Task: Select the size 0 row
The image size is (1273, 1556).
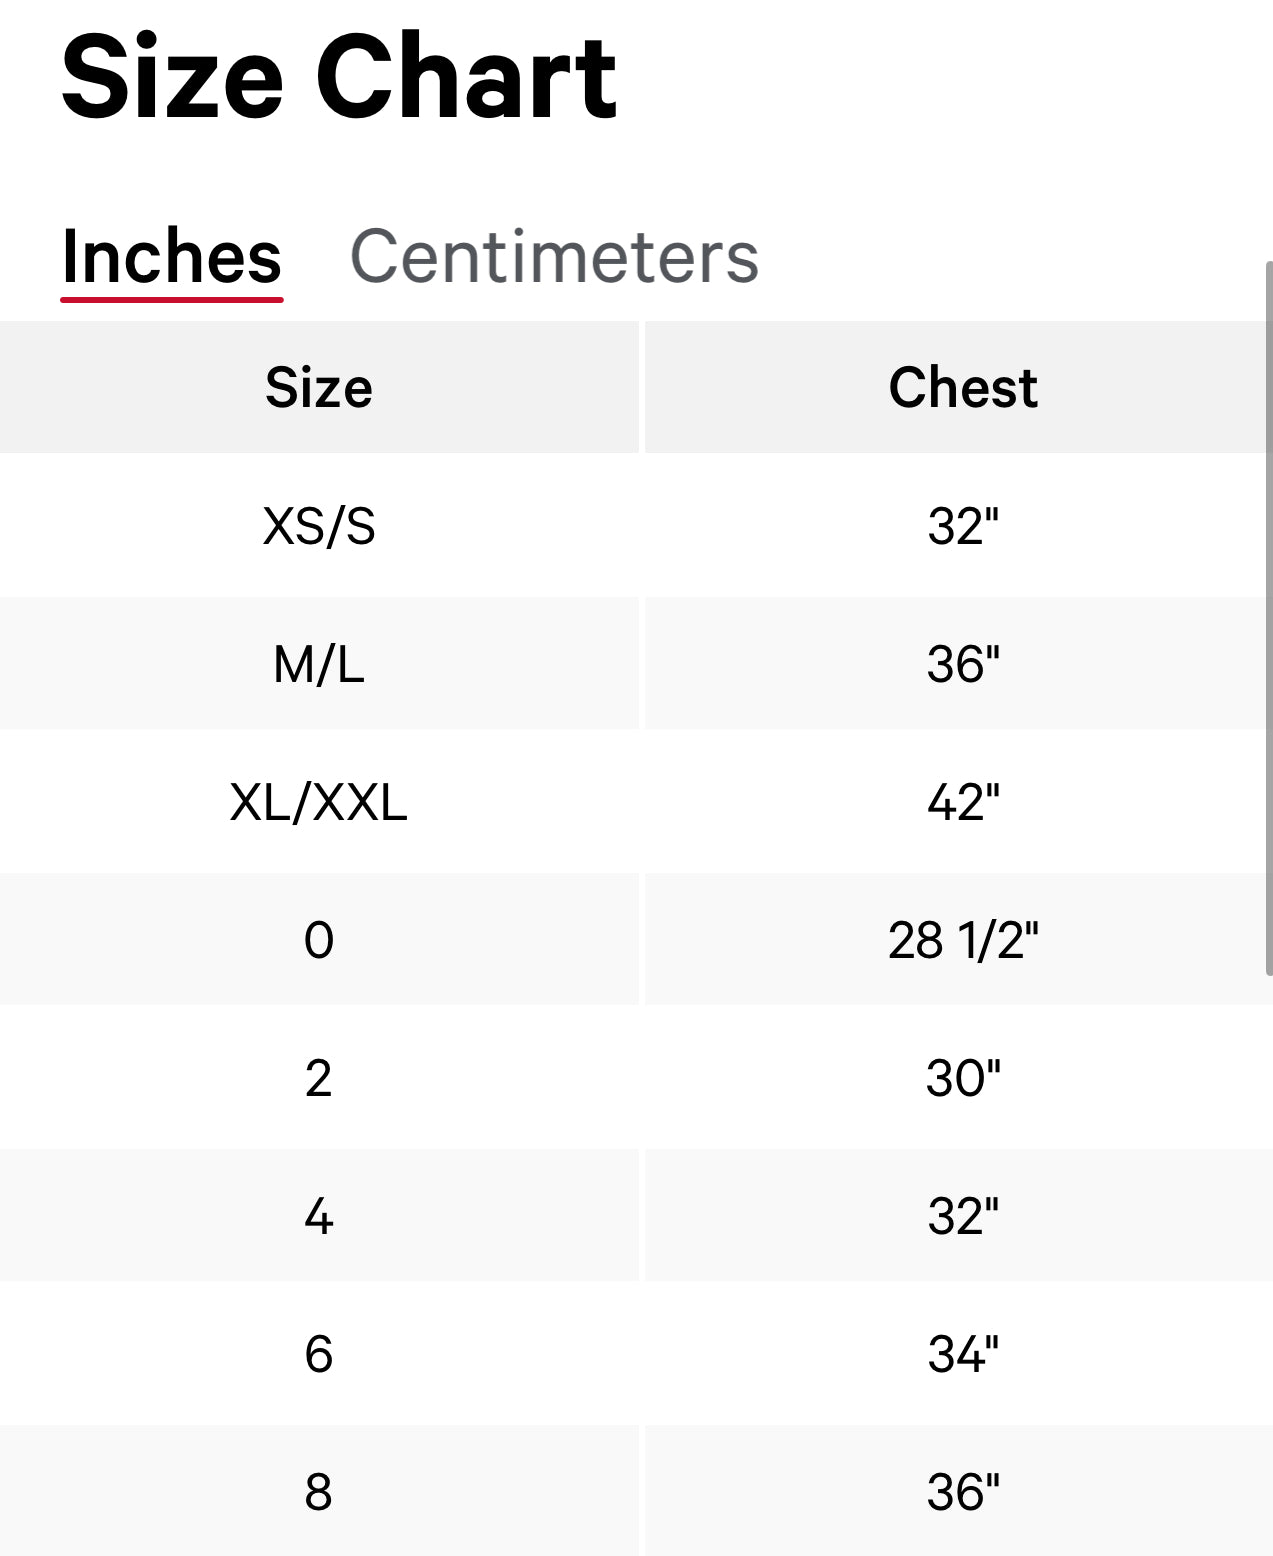Action: (319, 940)
